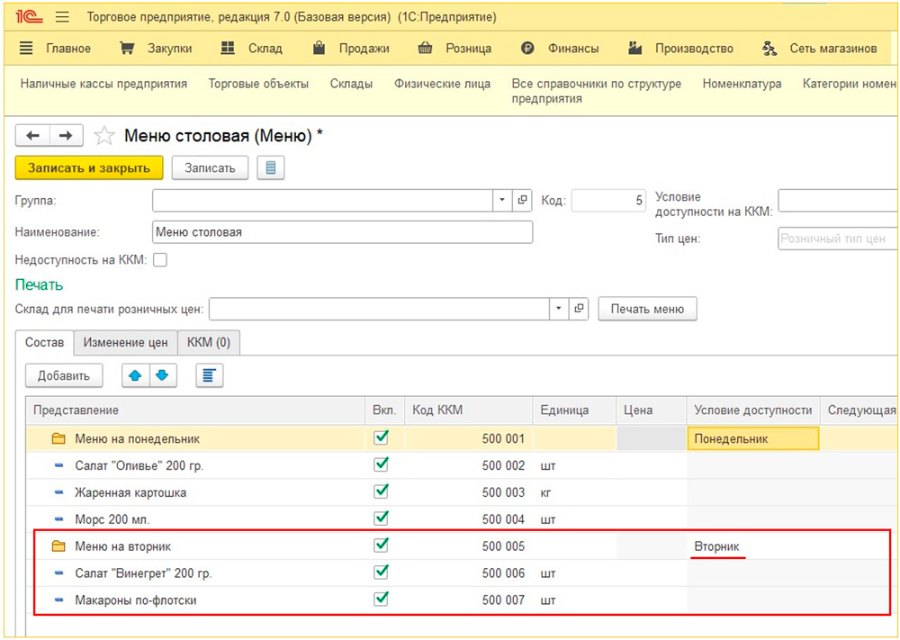Click into the Наименование input field

tap(343, 232)
